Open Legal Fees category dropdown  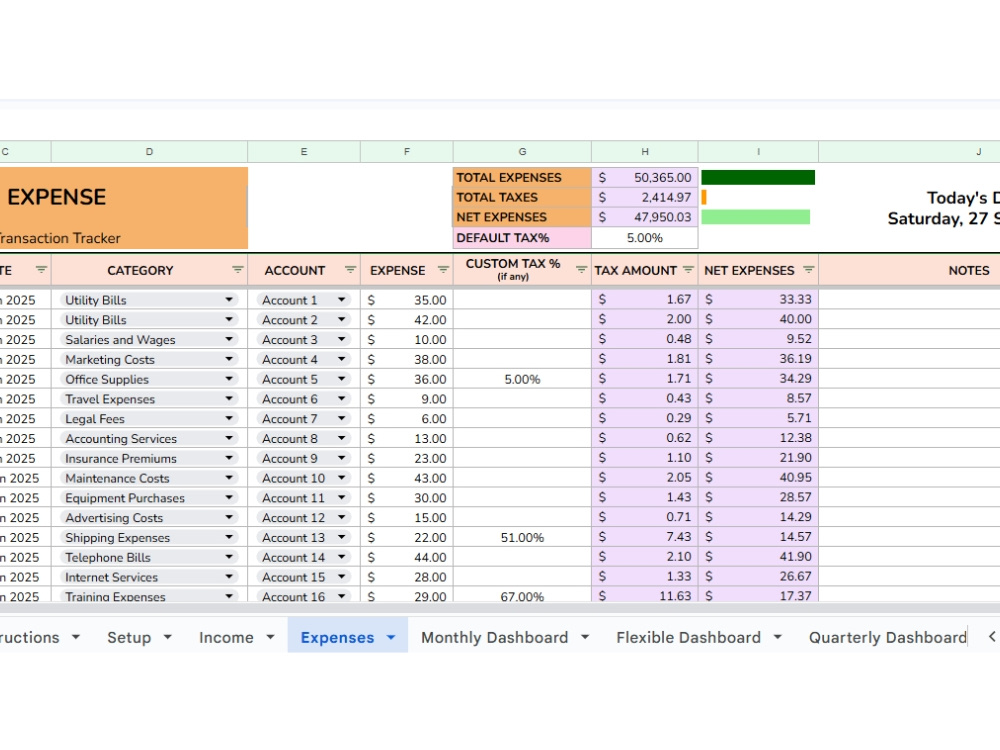[x=228, y=418]
